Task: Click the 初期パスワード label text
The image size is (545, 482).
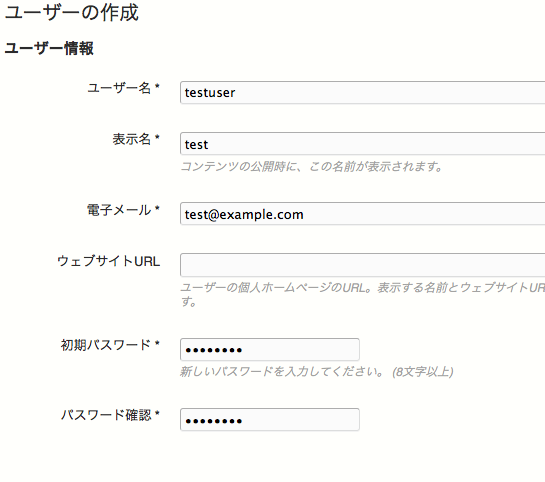Action: click(106, 345)
